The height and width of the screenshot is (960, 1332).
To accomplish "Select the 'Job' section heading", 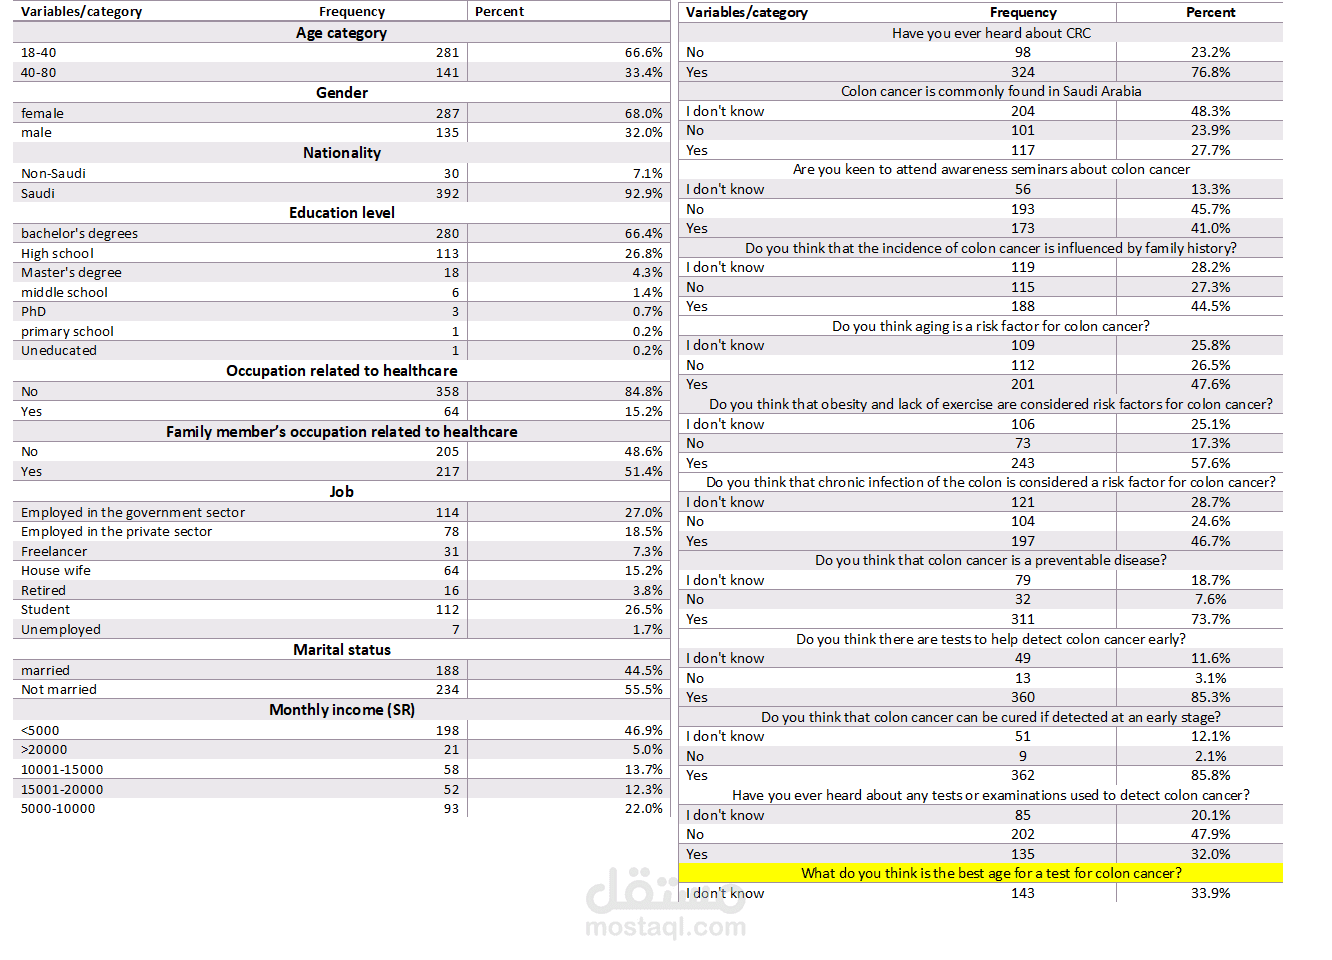I will tap(342, 492).
